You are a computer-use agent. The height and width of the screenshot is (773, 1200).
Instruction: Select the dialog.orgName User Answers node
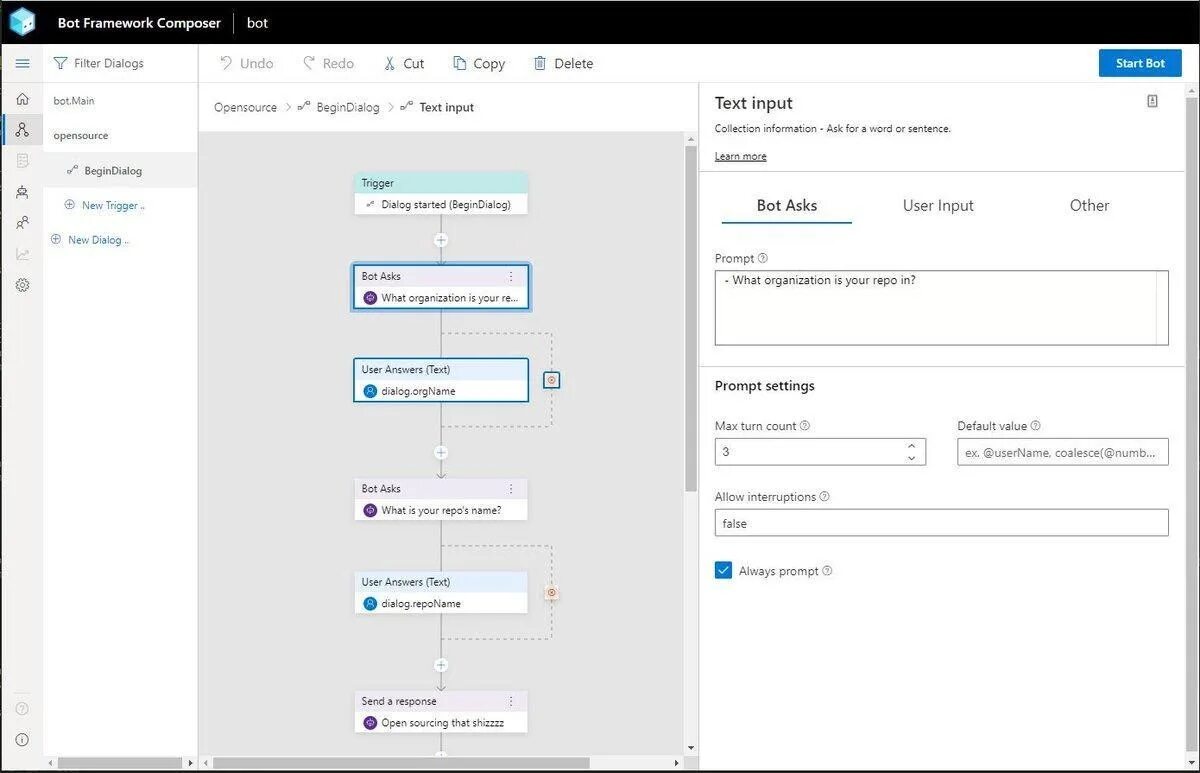click(x=441, y=380)
